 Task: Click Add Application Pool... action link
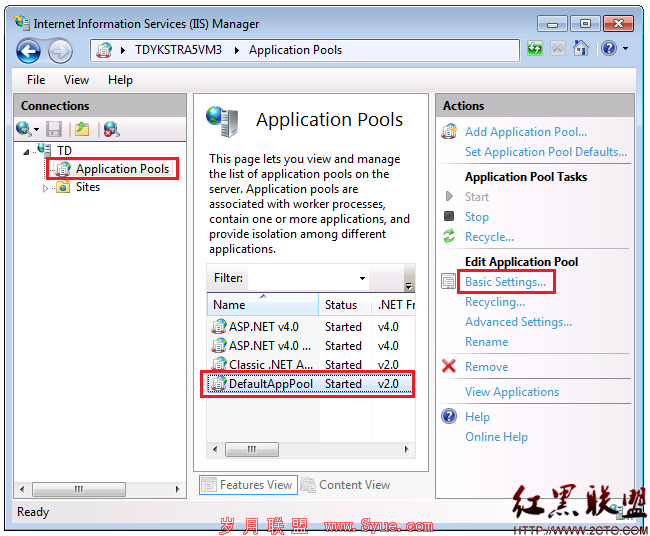coord(526,132)
